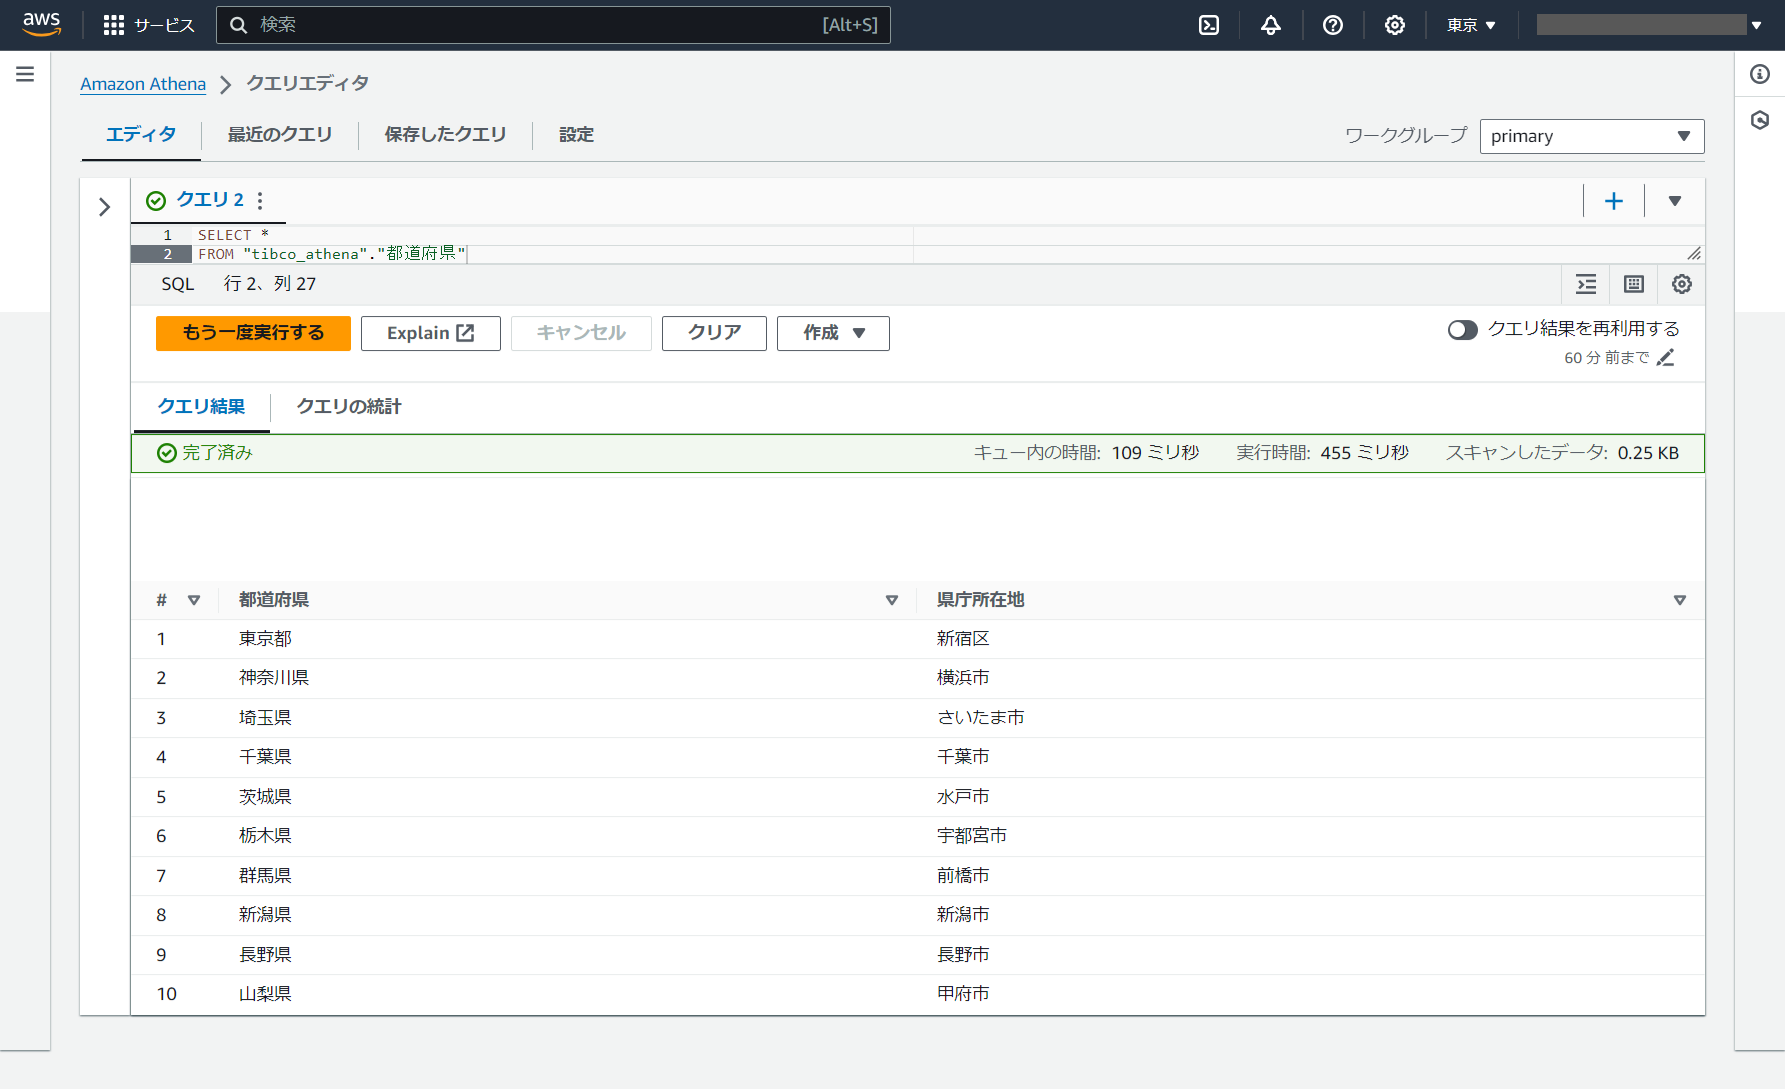Switch to 最近のクエリ tab

[280, 135]
